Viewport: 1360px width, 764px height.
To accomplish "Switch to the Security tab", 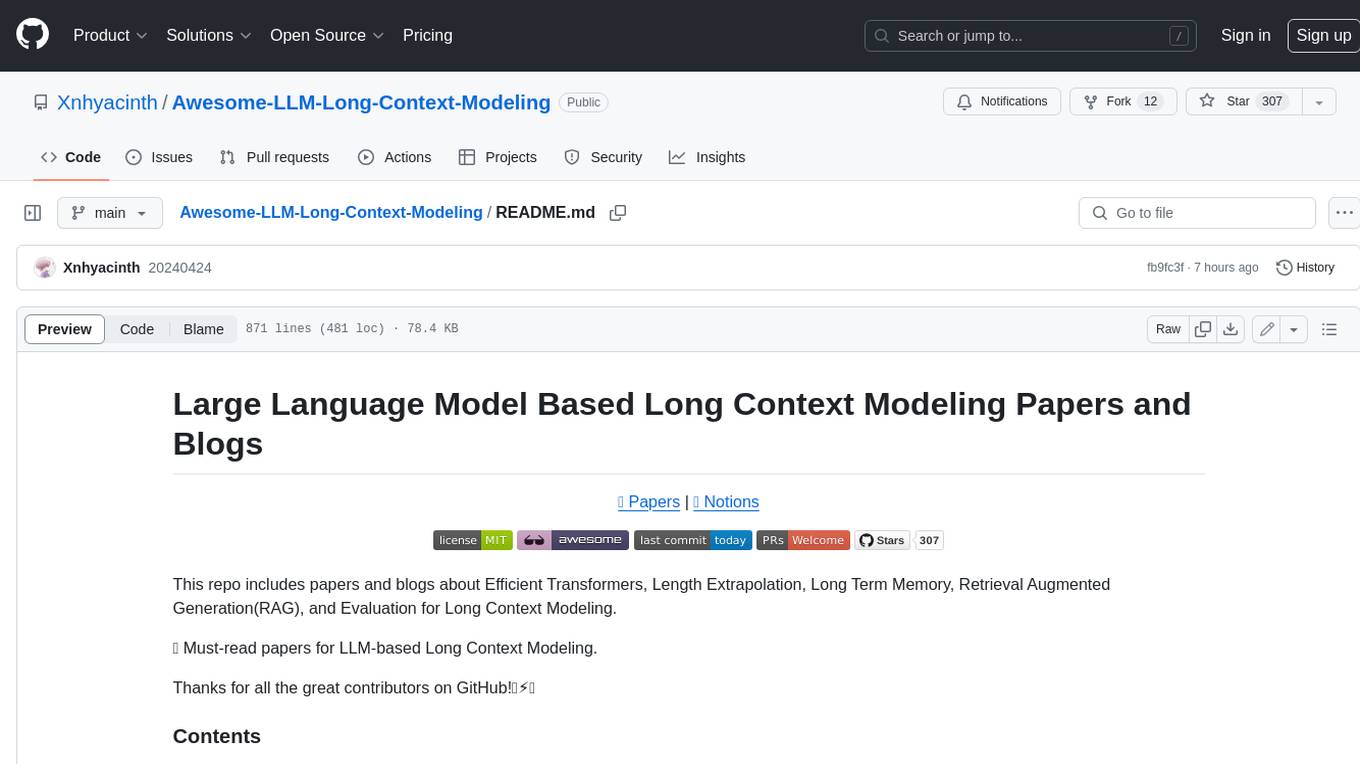I will [603, 157].
